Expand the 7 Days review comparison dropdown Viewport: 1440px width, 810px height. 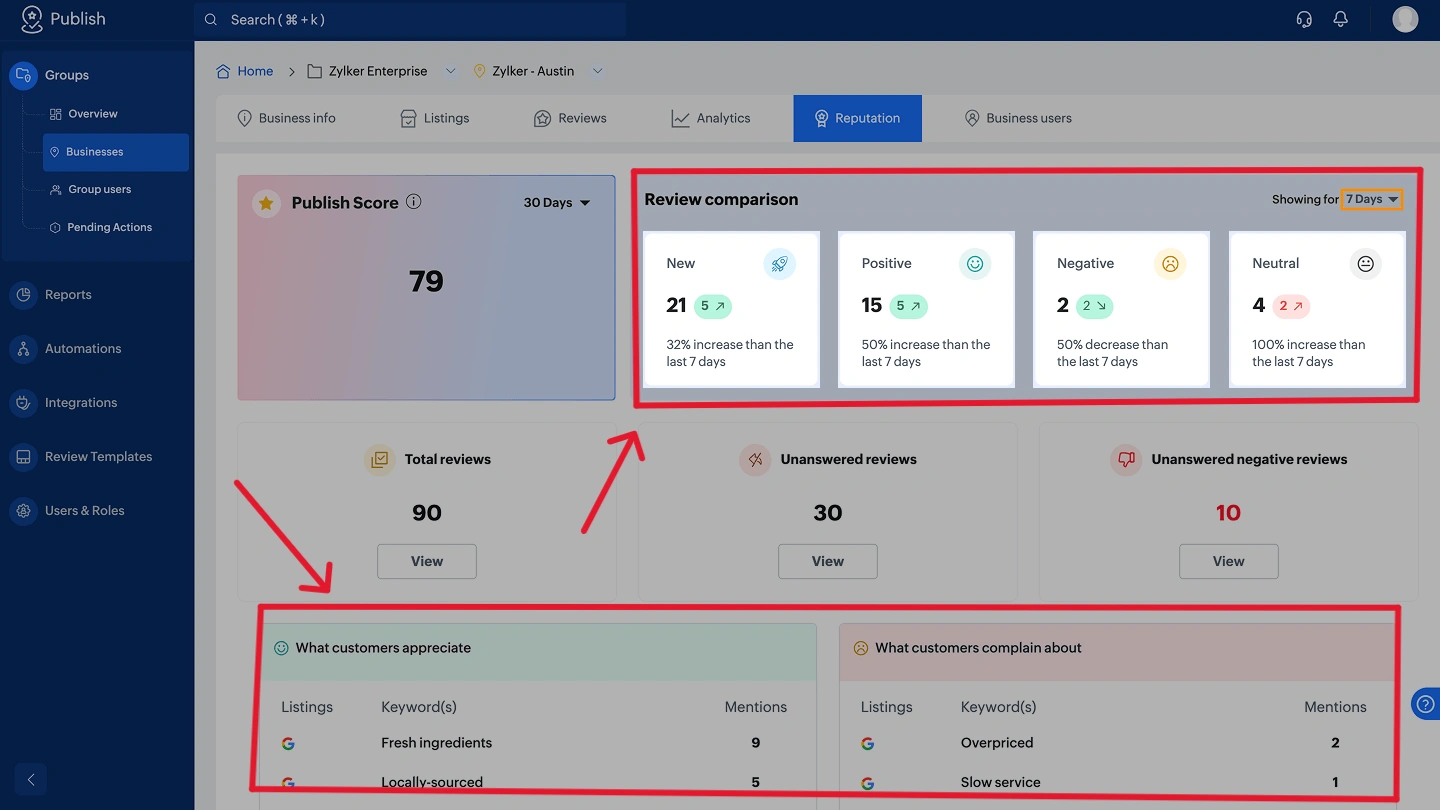(1372, 199)
